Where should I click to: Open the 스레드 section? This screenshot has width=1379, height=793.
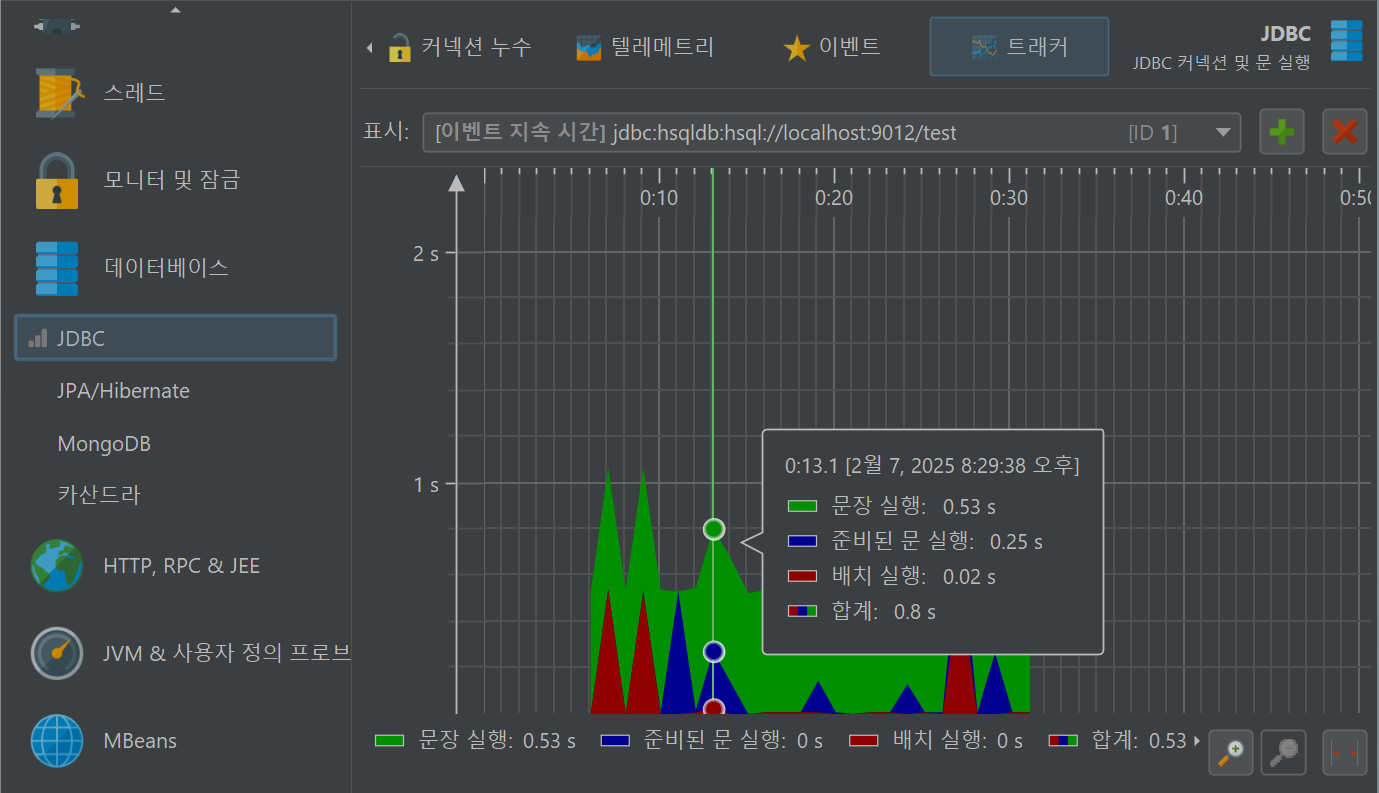(x=100, y=93)
